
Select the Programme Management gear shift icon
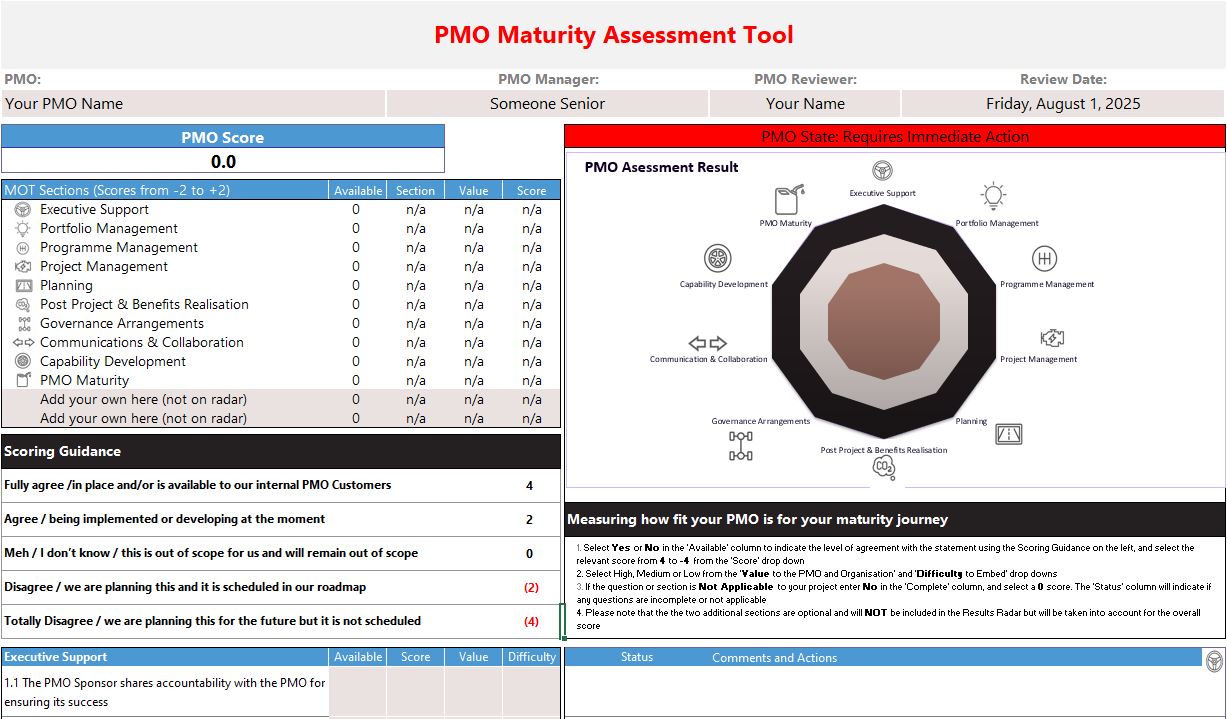pyautogui.click(x=1044, y=258)
